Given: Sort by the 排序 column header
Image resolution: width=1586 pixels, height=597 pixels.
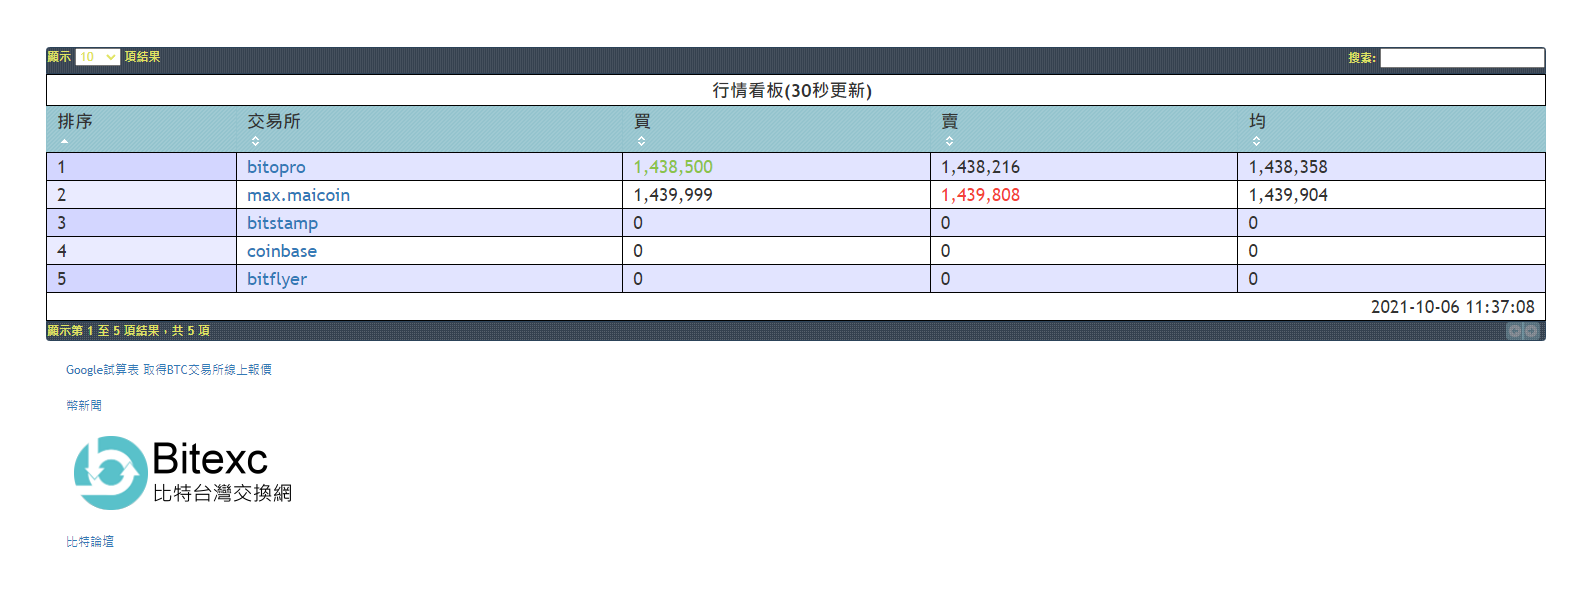Looking at the screenshot, I should pyautogui.click(x=141, y=129).
